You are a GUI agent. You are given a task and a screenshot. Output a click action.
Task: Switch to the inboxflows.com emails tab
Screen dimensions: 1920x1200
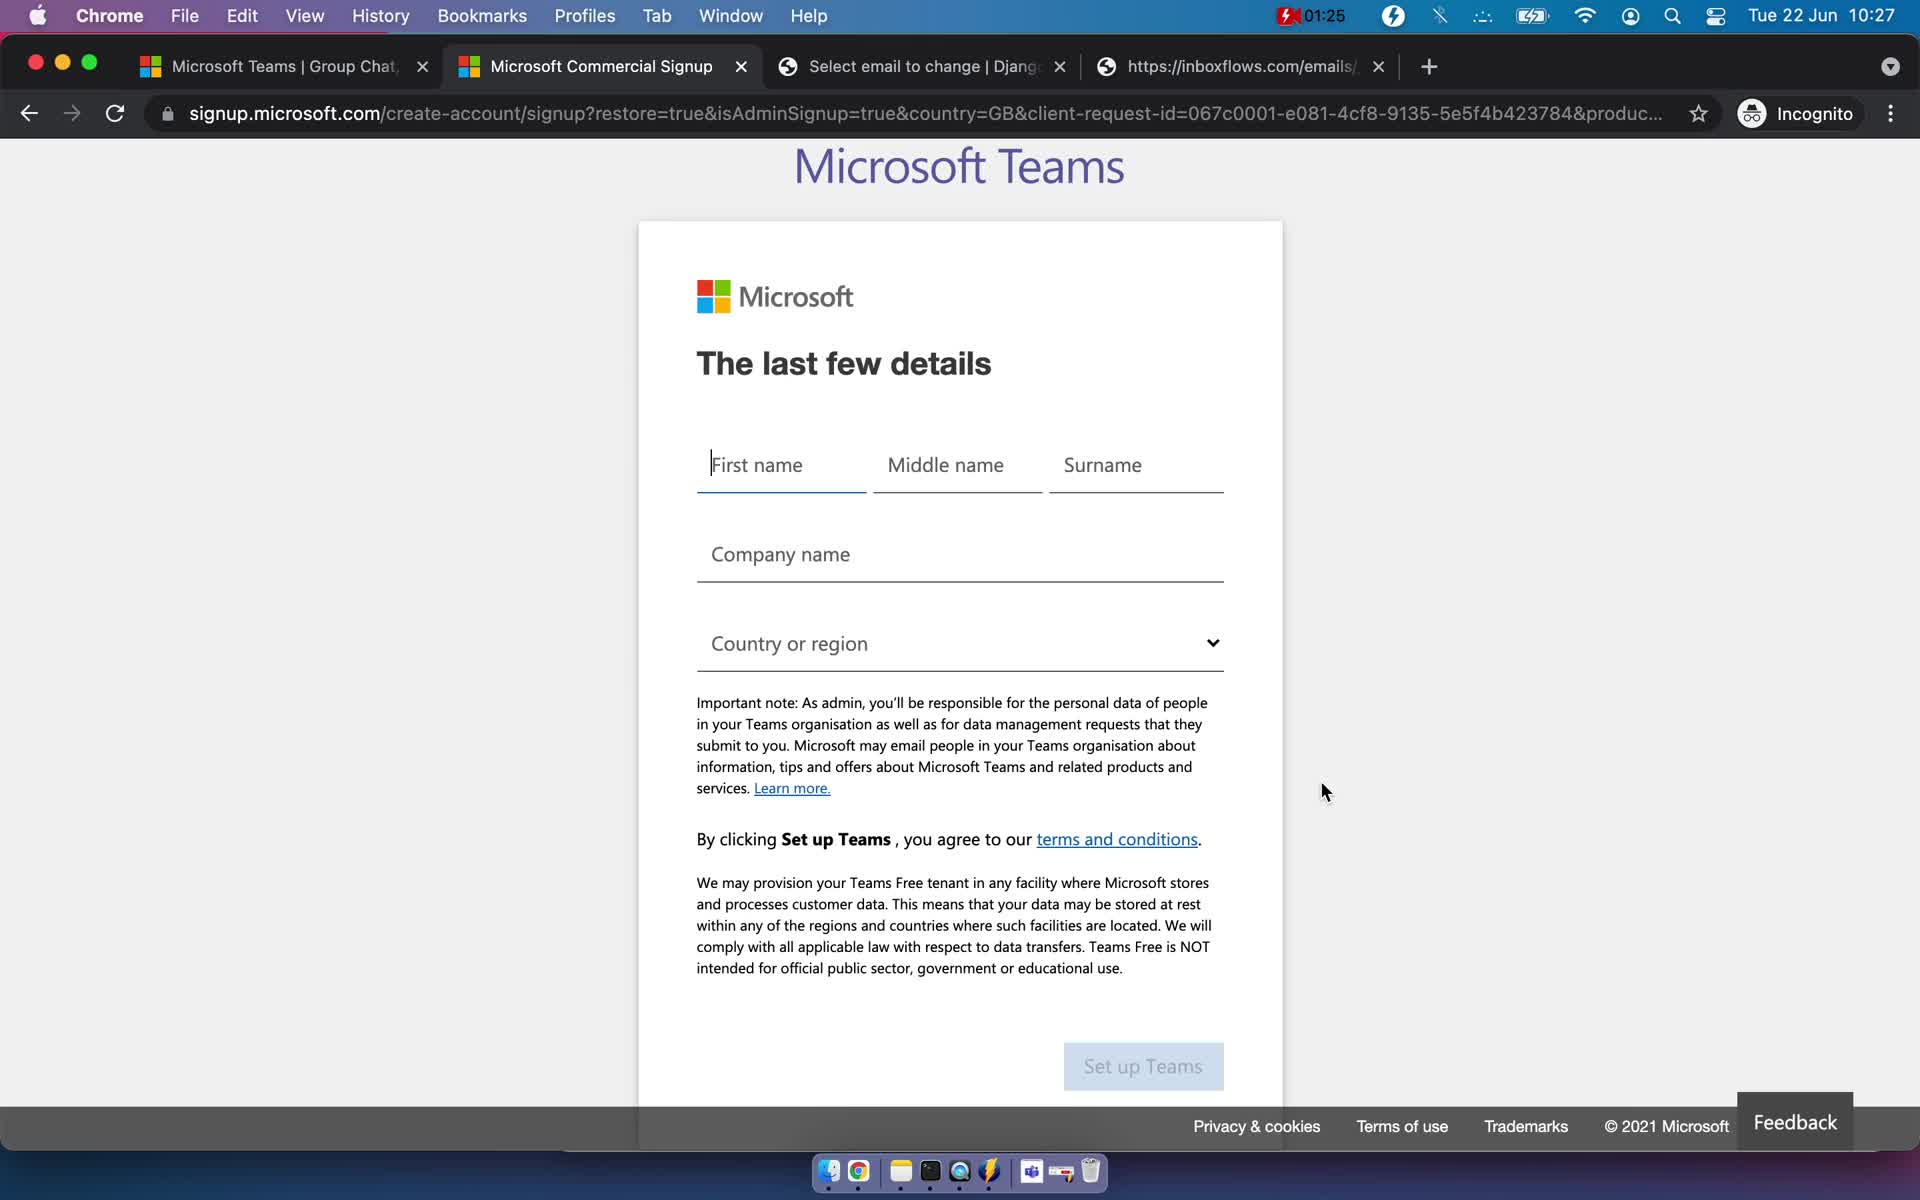tap(1240, 67)
